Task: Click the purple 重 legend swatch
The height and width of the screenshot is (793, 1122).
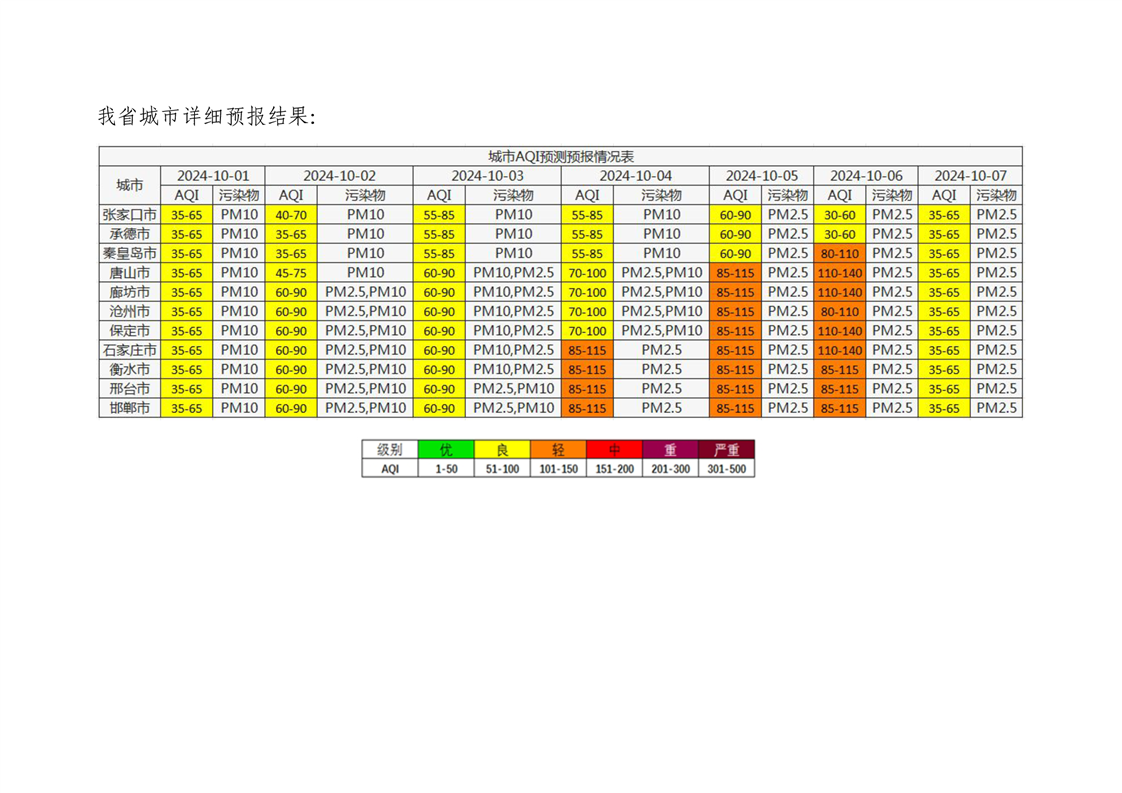Action: click(x=670, y=450)
